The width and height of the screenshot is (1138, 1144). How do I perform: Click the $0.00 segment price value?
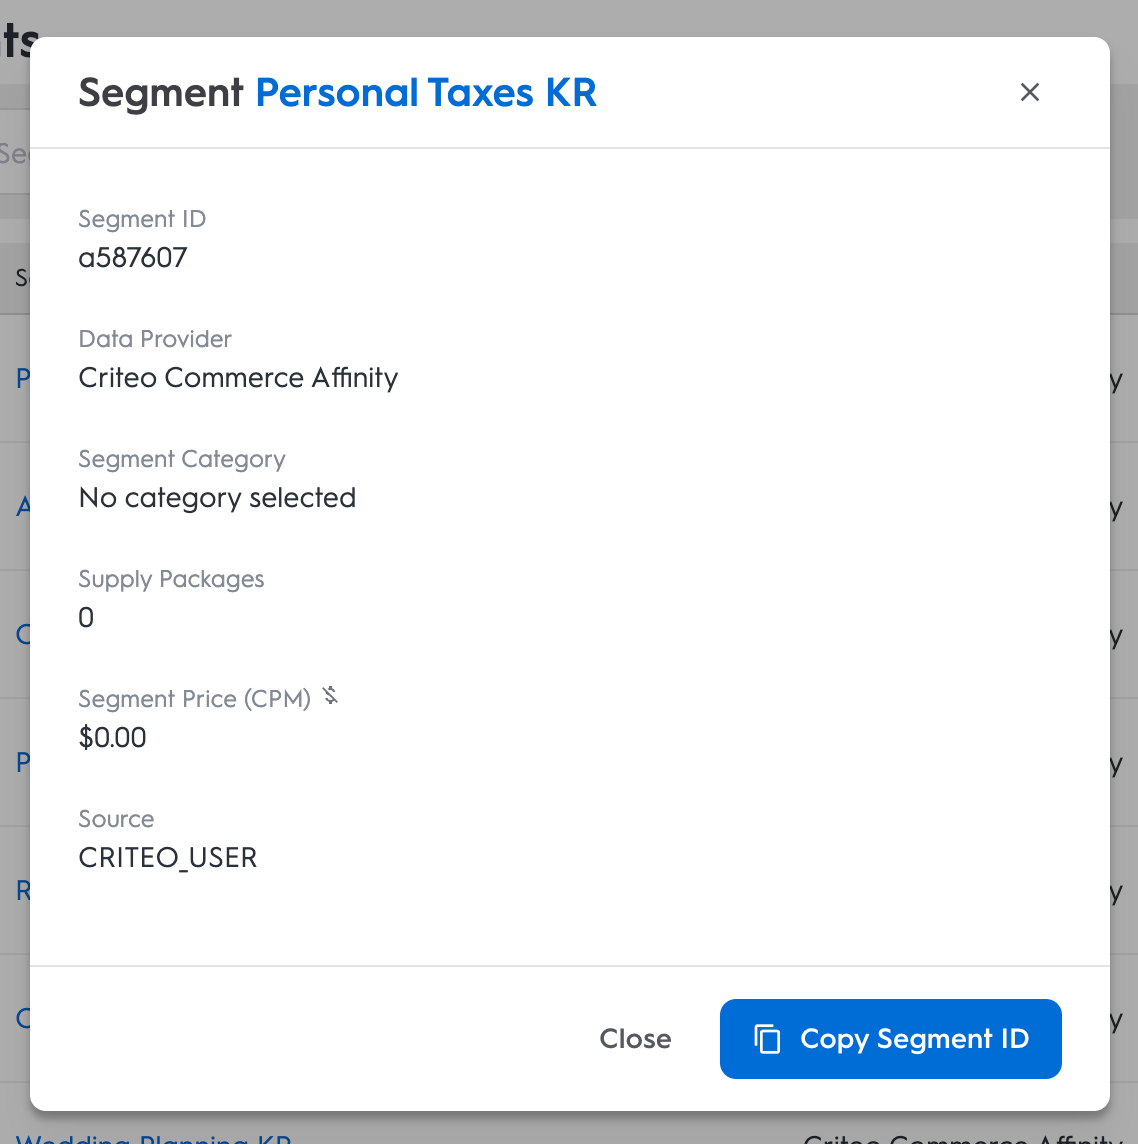(x=113, y=738)
